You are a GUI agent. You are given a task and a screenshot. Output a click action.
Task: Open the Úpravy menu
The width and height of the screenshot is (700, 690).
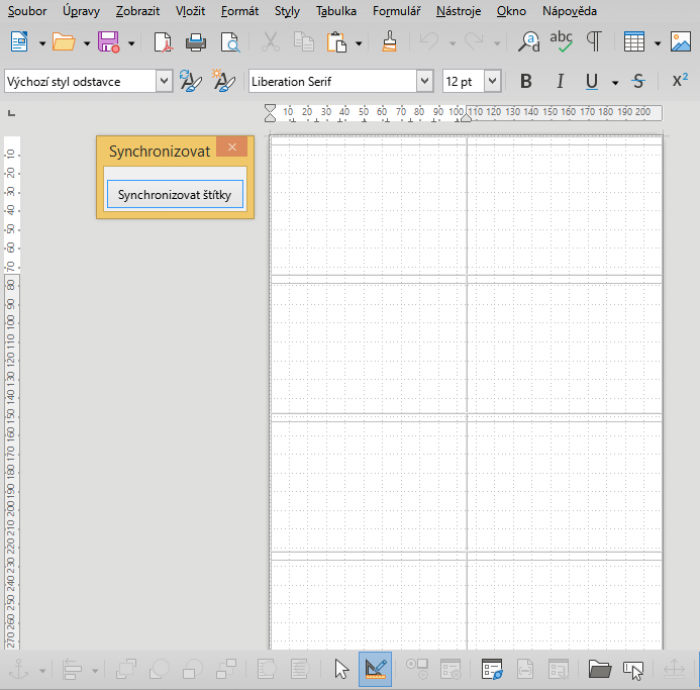click(81, 11)
